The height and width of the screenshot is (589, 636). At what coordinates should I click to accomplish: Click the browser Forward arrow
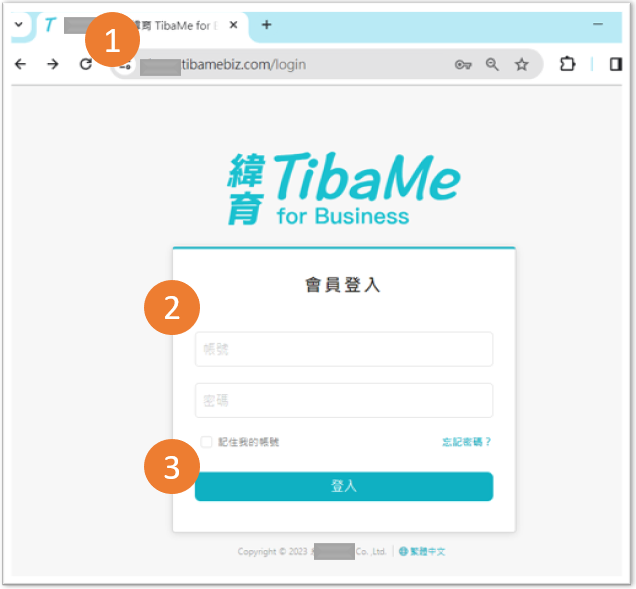(x=53, y=65)
